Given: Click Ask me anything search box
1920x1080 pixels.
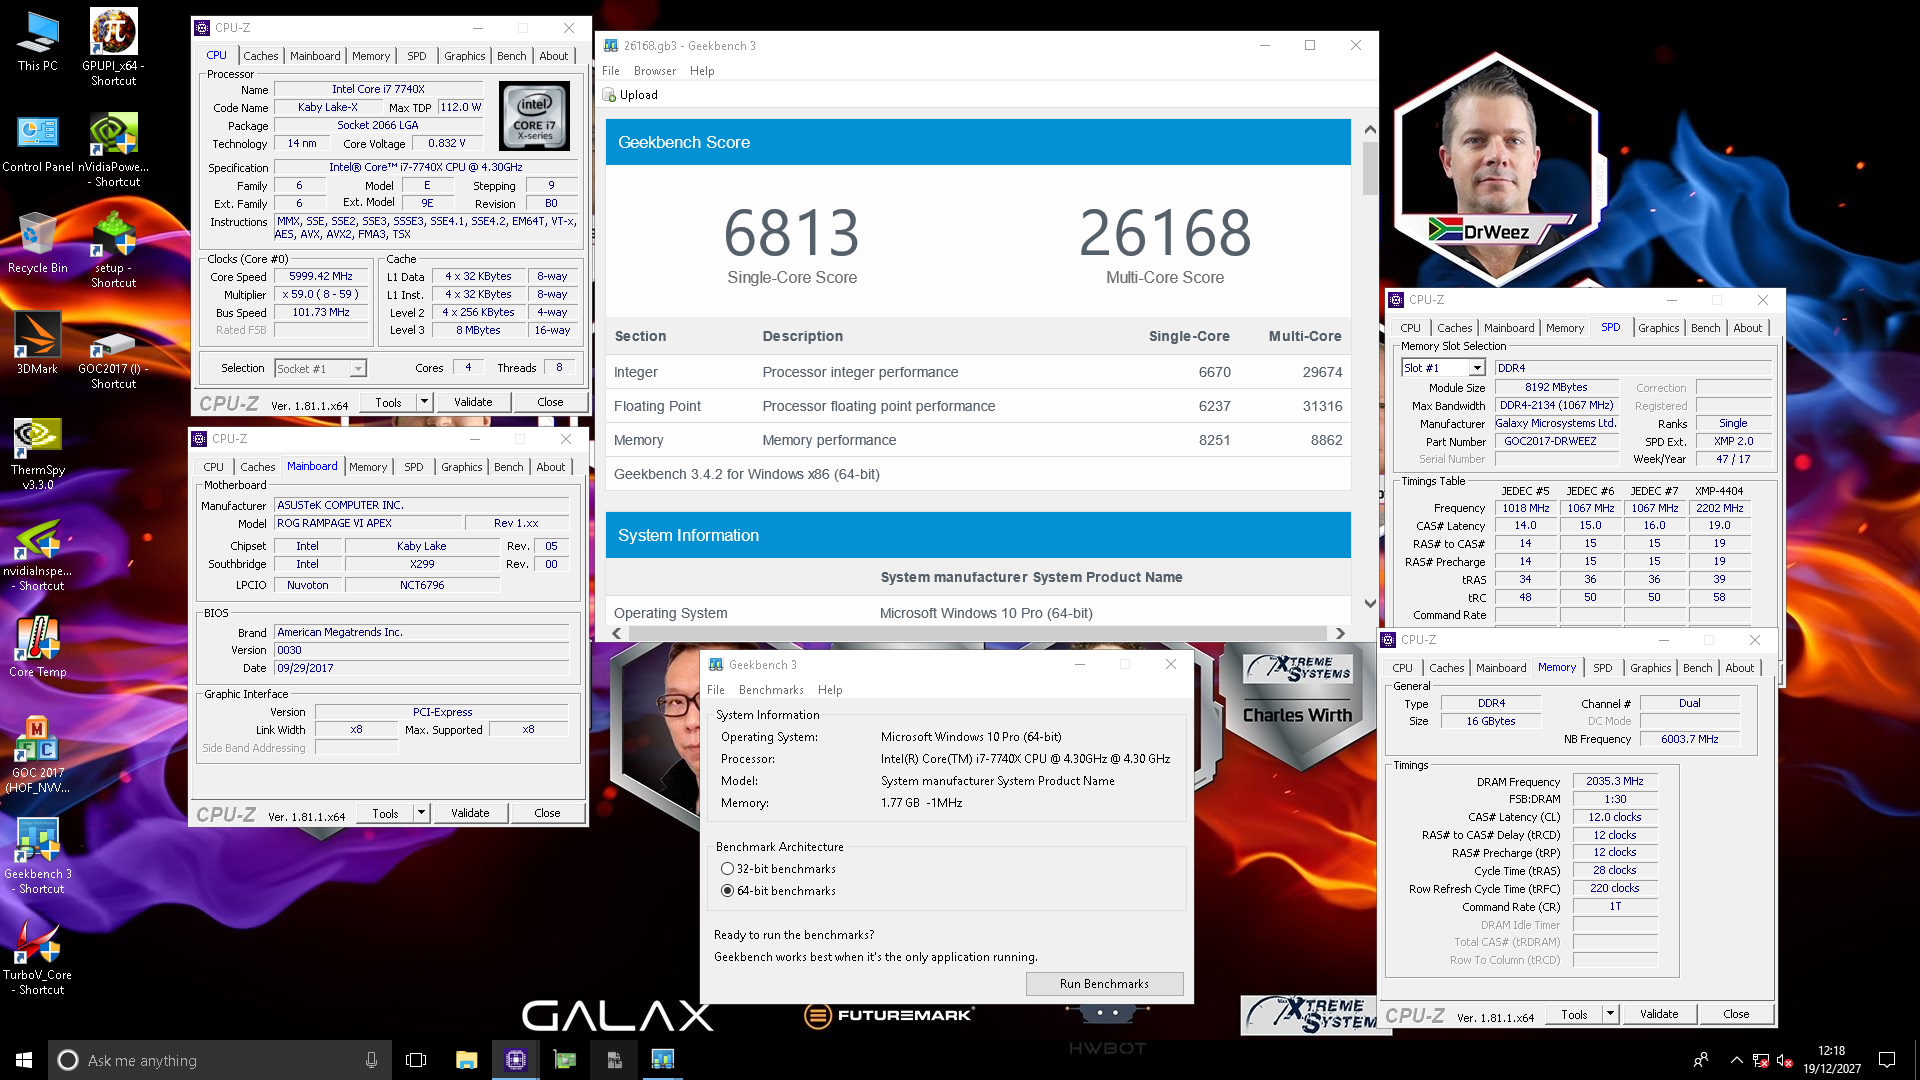Looking at the screenshot, I should point(220,1060).
